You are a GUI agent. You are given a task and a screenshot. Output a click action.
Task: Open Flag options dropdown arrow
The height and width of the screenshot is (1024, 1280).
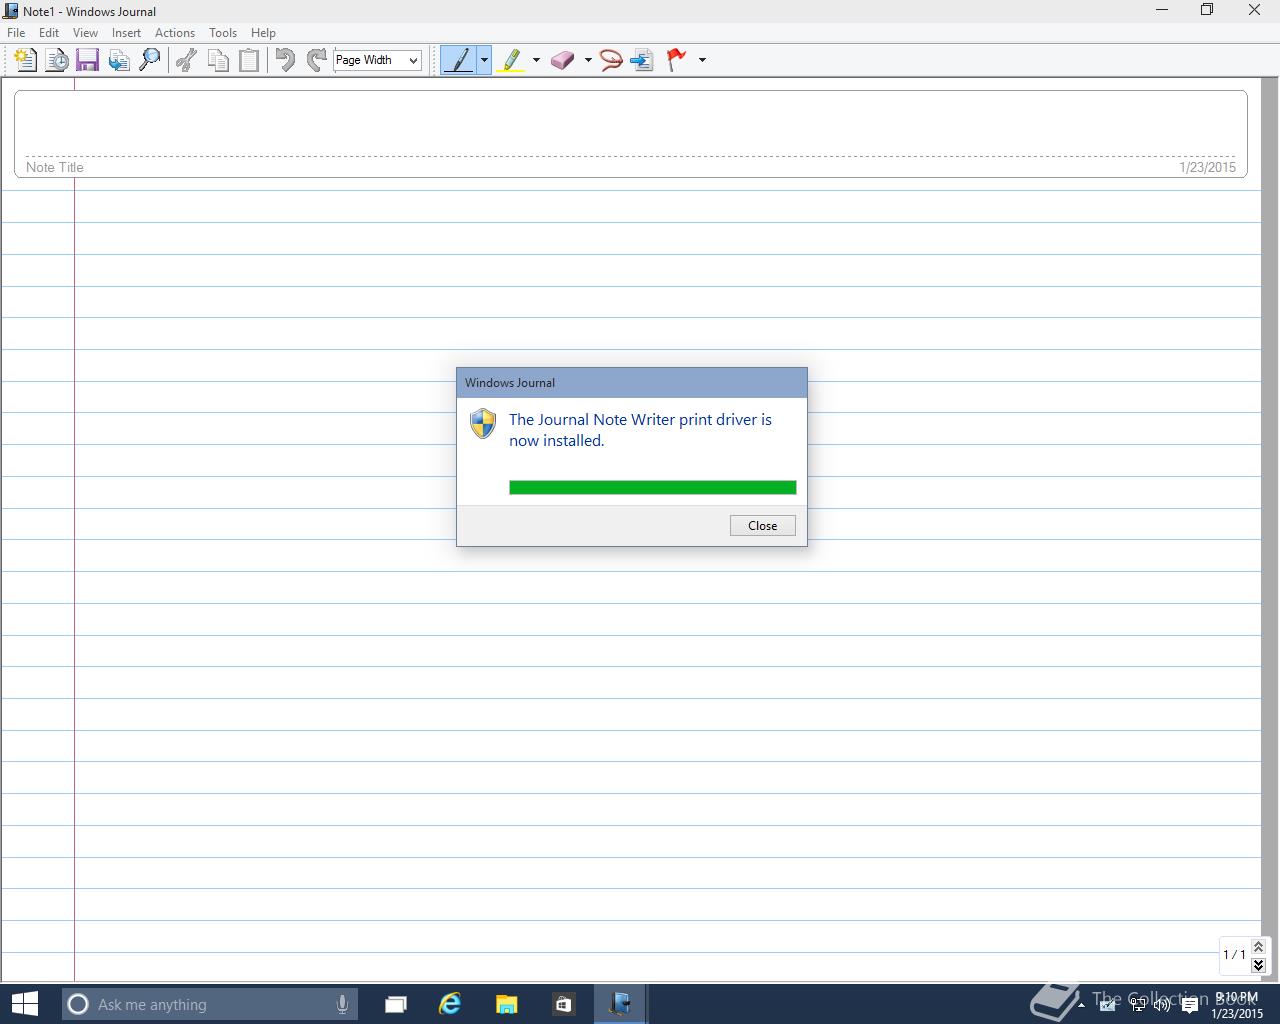(x=702, y=60)
